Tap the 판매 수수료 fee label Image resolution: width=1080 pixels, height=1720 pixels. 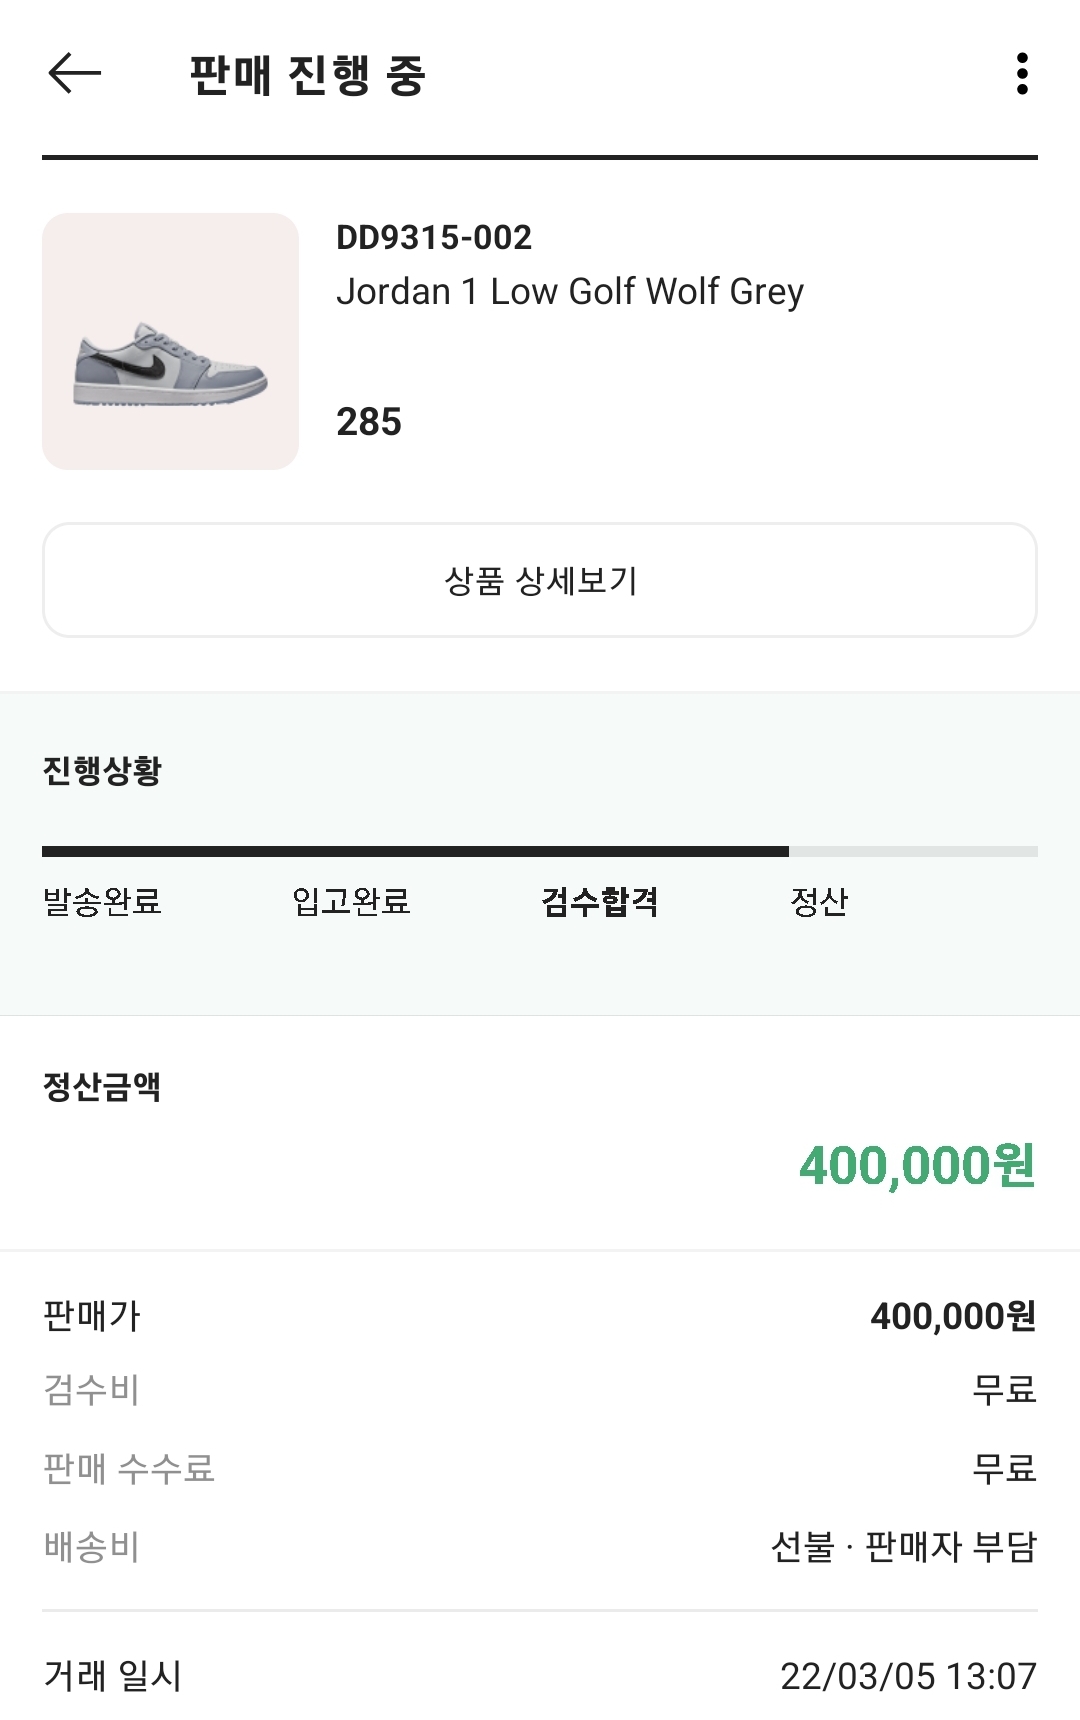click(129, 1468)
